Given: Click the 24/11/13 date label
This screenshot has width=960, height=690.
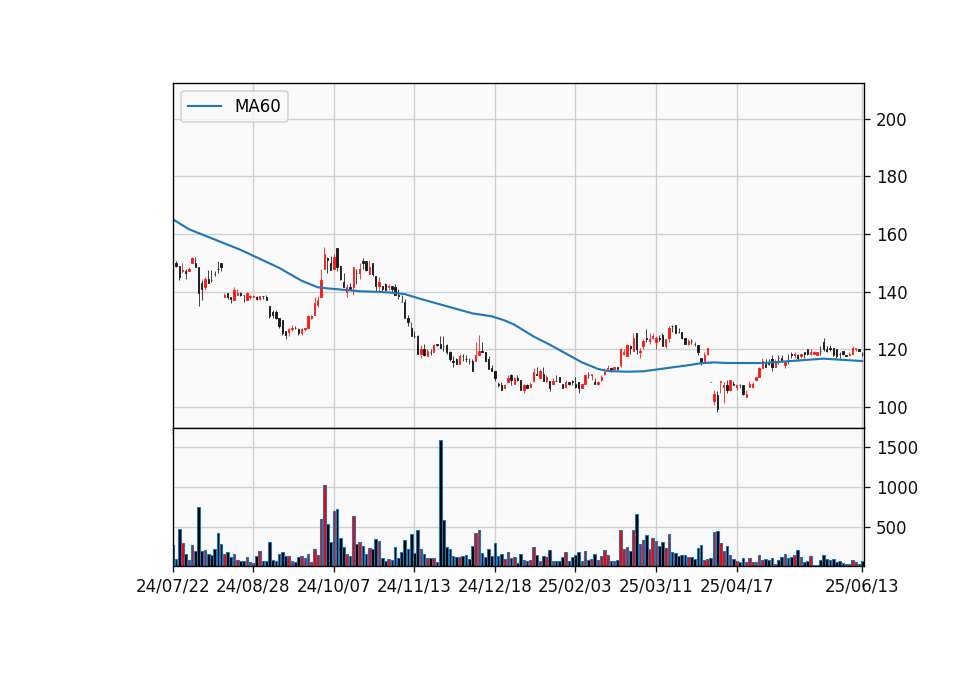Looking at the screenshot, I should [x=414, y=586].
